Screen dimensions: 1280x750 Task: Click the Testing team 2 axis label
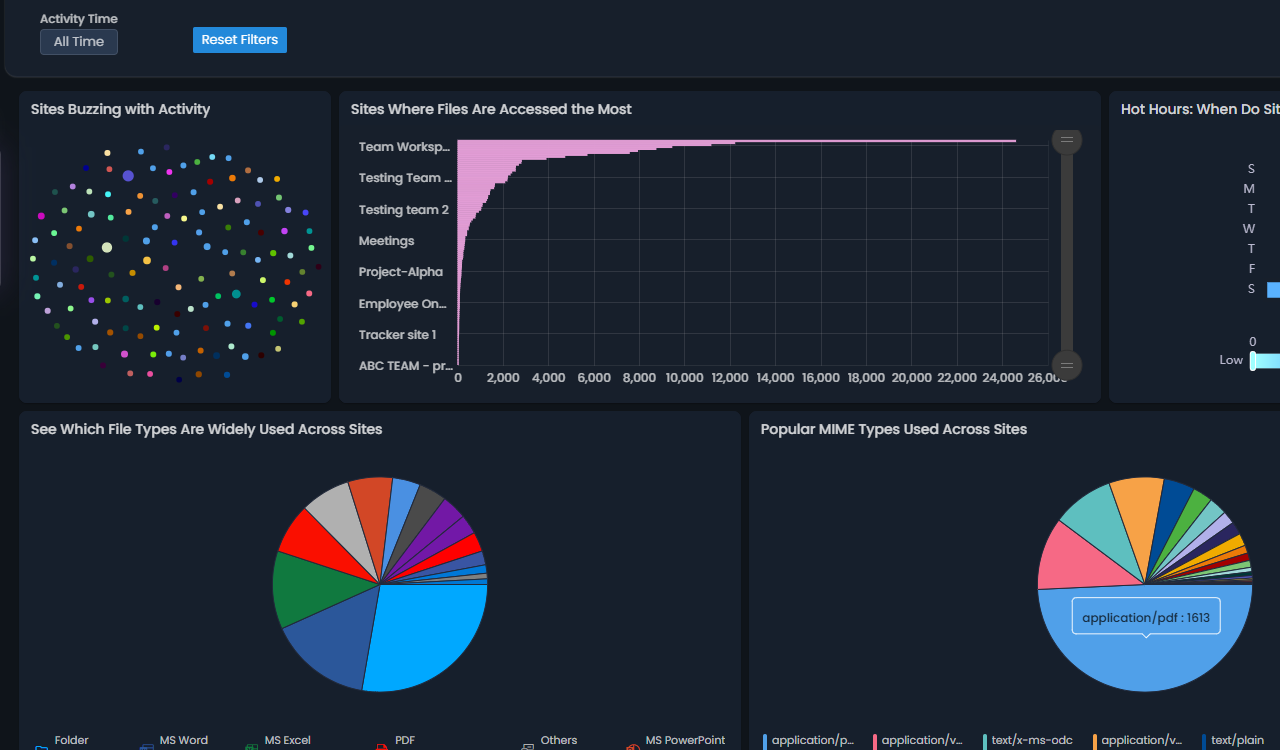(x=404, y=209)
